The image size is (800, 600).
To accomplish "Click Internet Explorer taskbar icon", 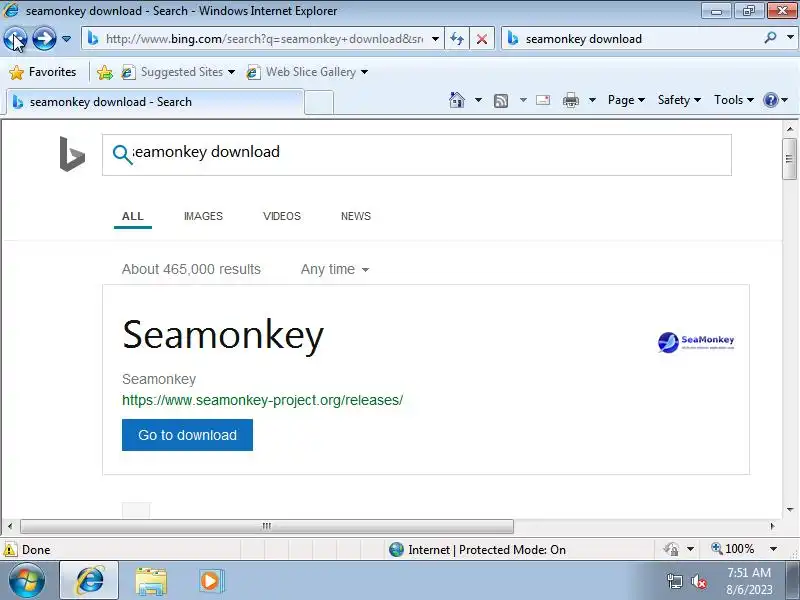I will click(90, 581).
